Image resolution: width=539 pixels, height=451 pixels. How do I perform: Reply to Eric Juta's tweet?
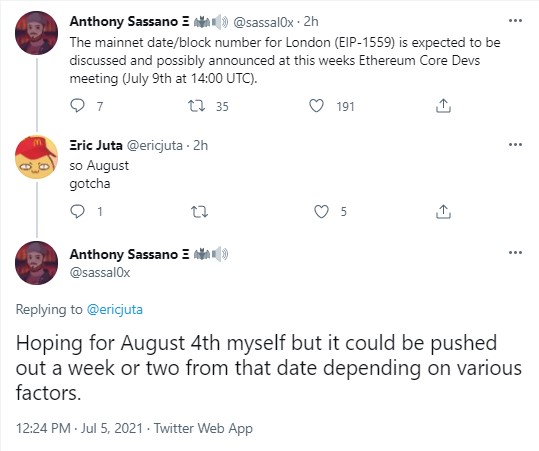coord(77,211)
